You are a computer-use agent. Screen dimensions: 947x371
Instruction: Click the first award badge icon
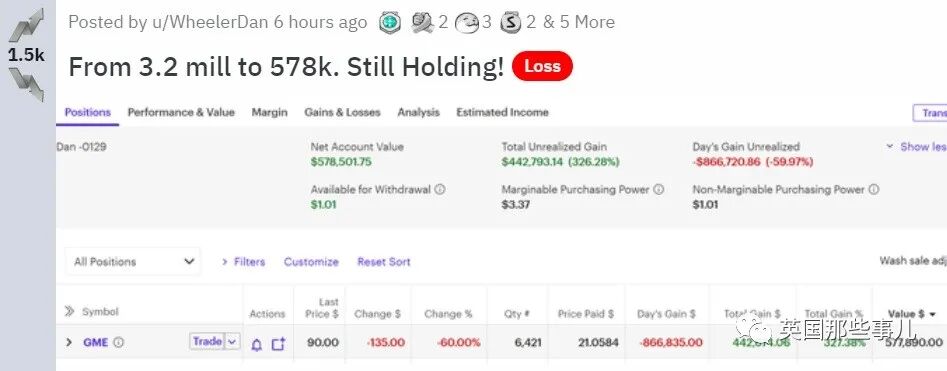click(x=390, y=23)
